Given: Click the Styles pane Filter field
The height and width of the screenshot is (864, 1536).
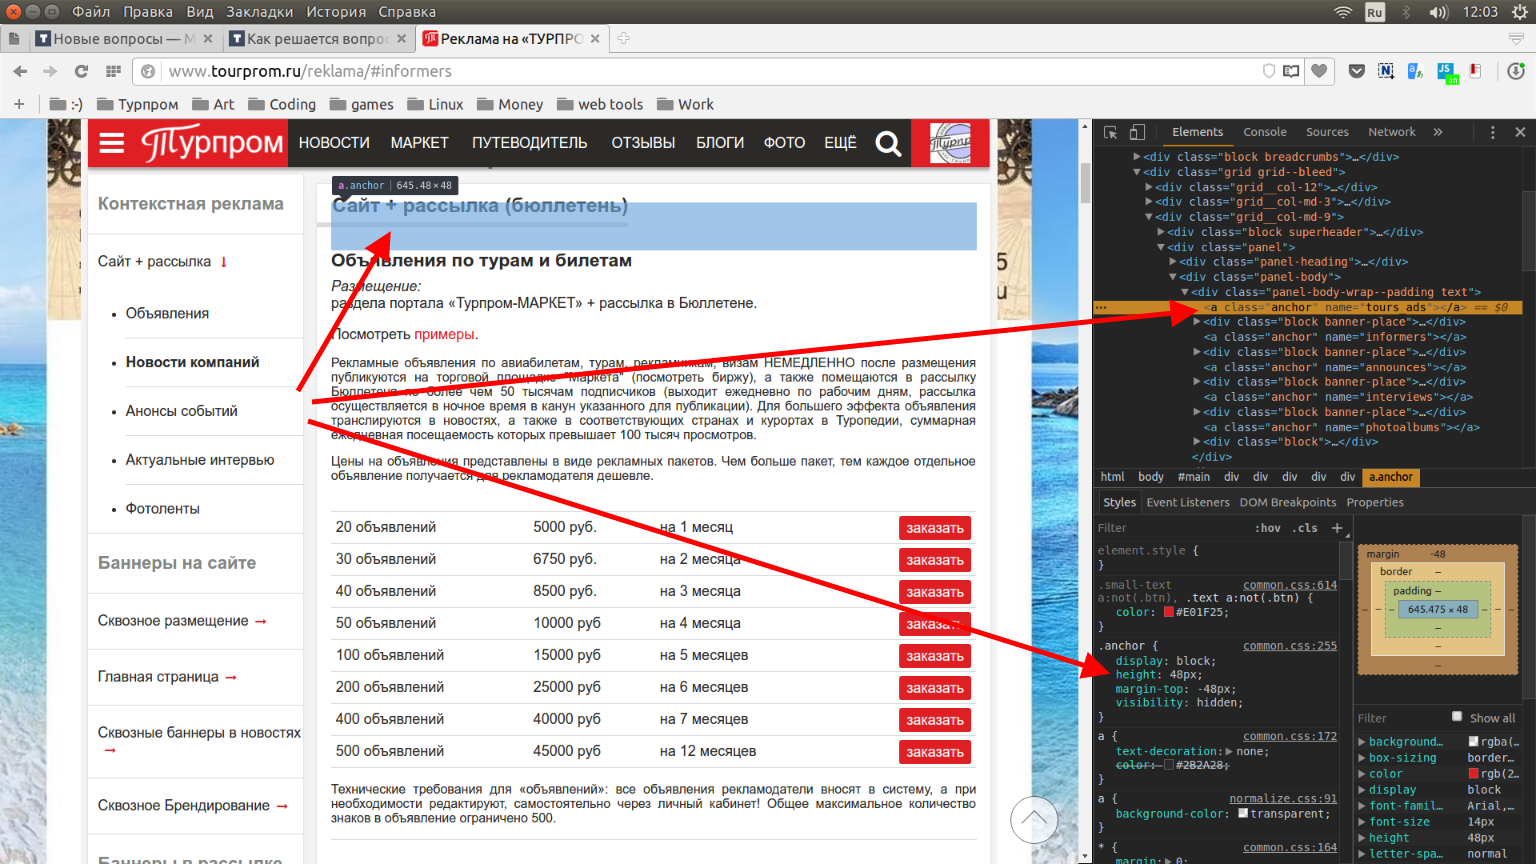Looking at the screenshot, I should point(1170,528).
